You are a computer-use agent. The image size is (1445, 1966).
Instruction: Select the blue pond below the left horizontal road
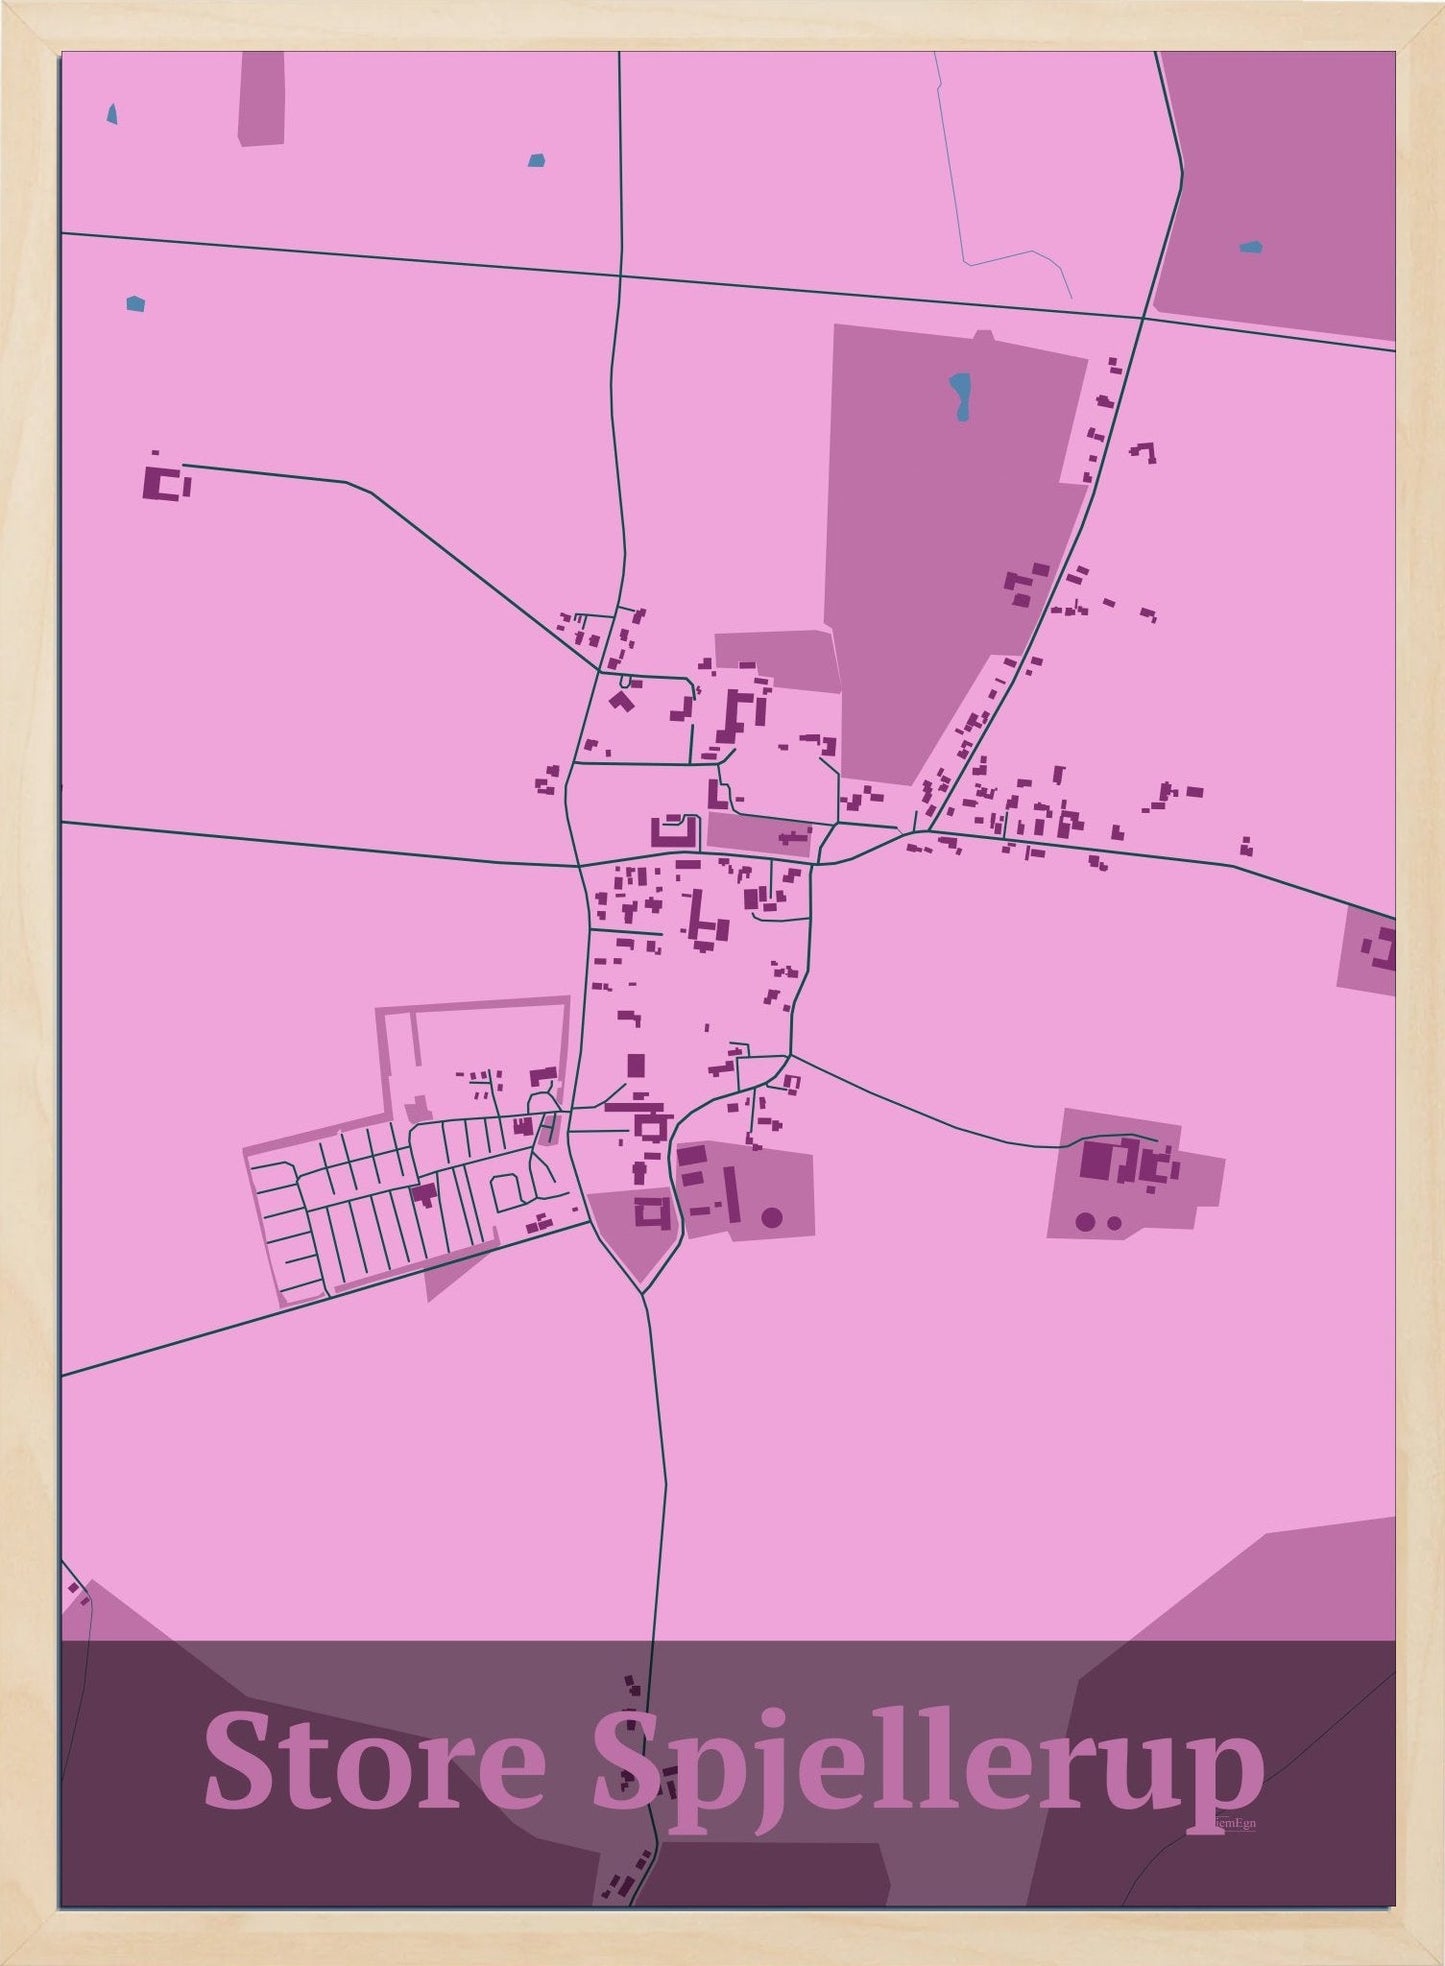(x=135, y=302)
